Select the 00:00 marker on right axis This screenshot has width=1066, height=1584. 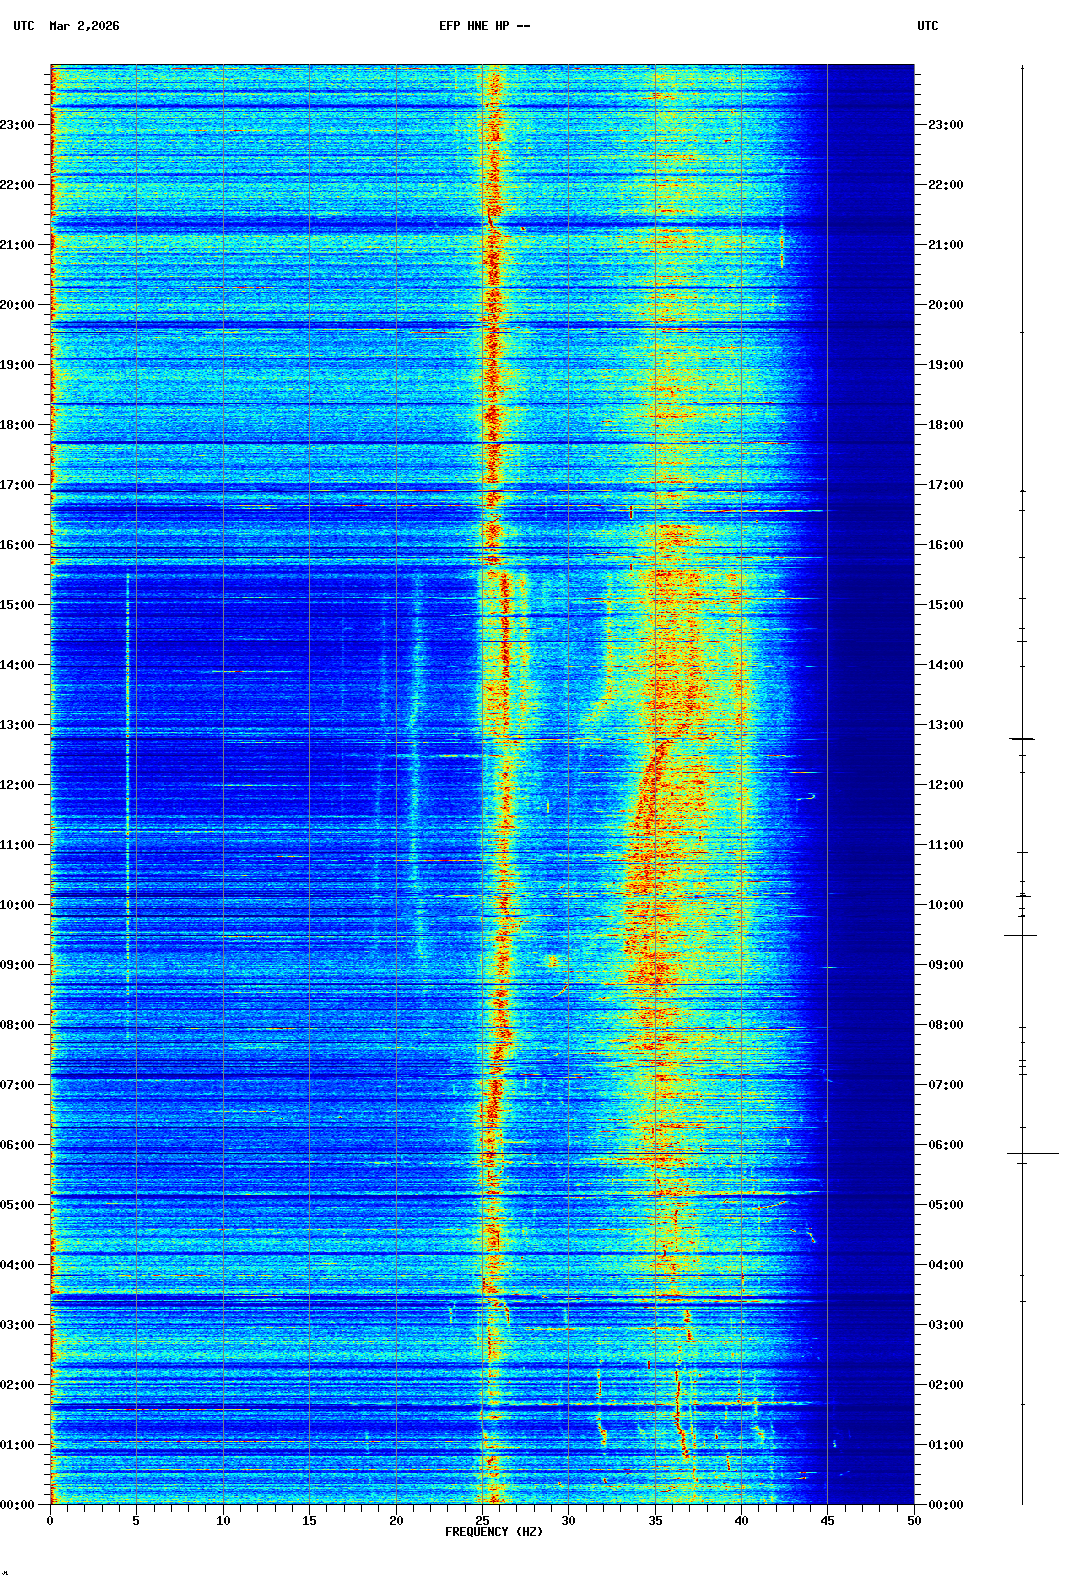(x=945, y=1505)
